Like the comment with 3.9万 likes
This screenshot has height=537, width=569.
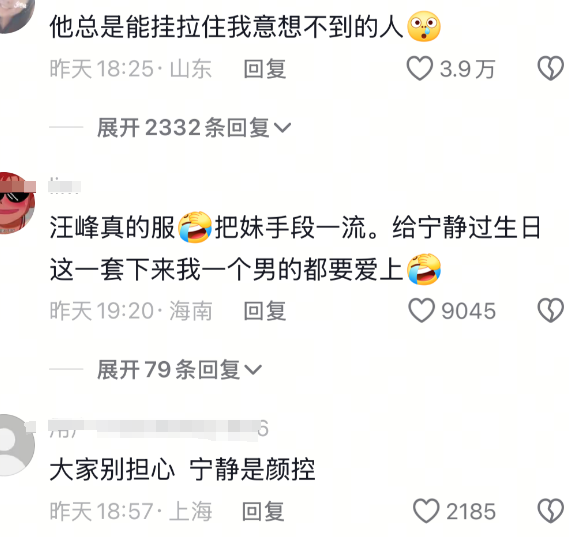click(420, 68)
